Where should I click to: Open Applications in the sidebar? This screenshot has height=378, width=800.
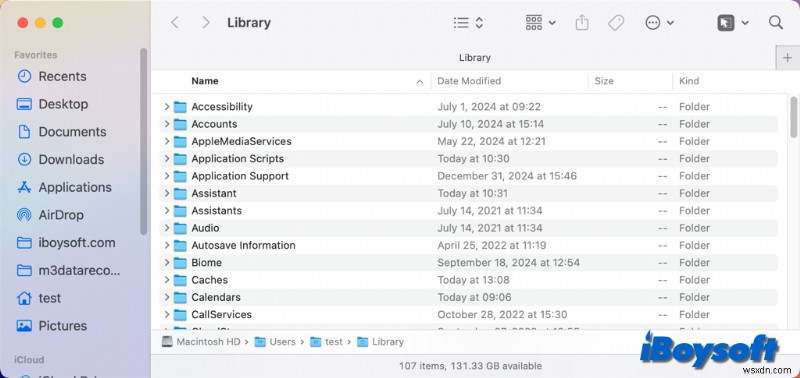[64, 187]
